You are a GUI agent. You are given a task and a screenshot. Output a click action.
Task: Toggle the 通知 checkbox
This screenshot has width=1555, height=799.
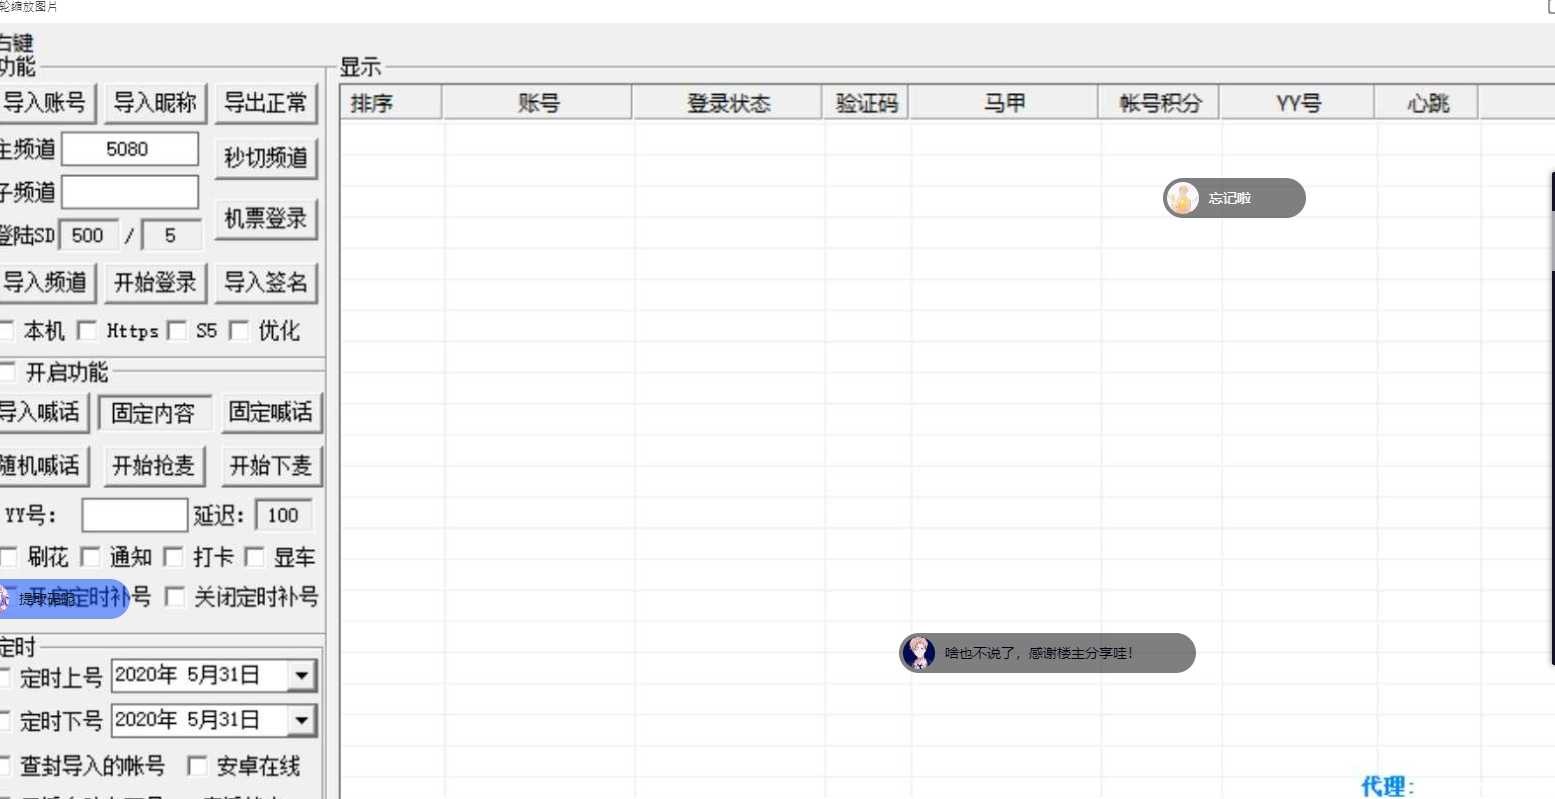90,557
